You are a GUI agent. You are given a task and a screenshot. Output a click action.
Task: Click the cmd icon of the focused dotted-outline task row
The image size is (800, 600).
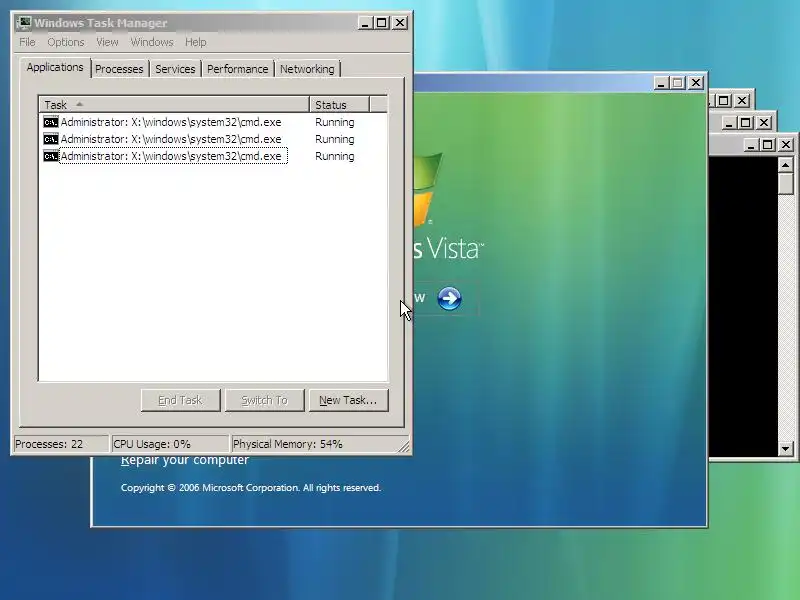coord(51,156)
